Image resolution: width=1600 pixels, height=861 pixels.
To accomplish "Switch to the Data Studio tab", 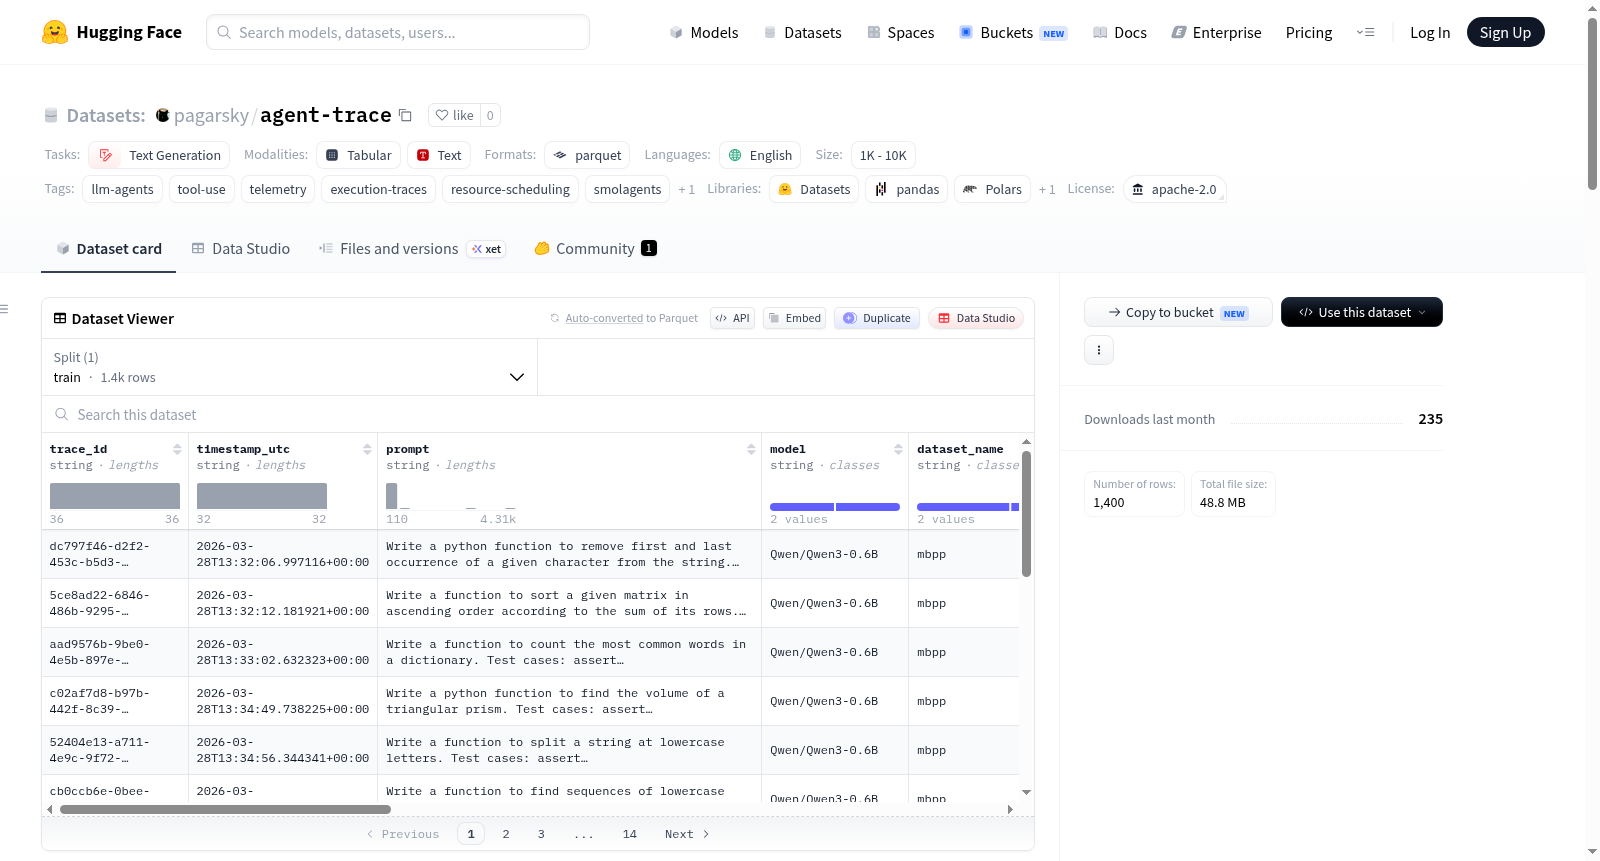I will (x=240, y=248).
